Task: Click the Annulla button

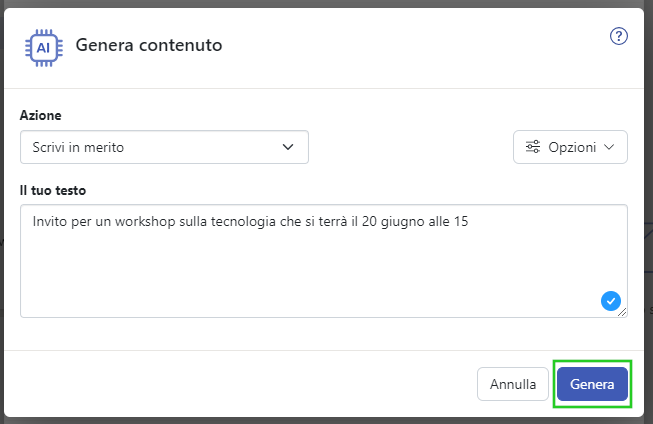Action: (513, 384)
